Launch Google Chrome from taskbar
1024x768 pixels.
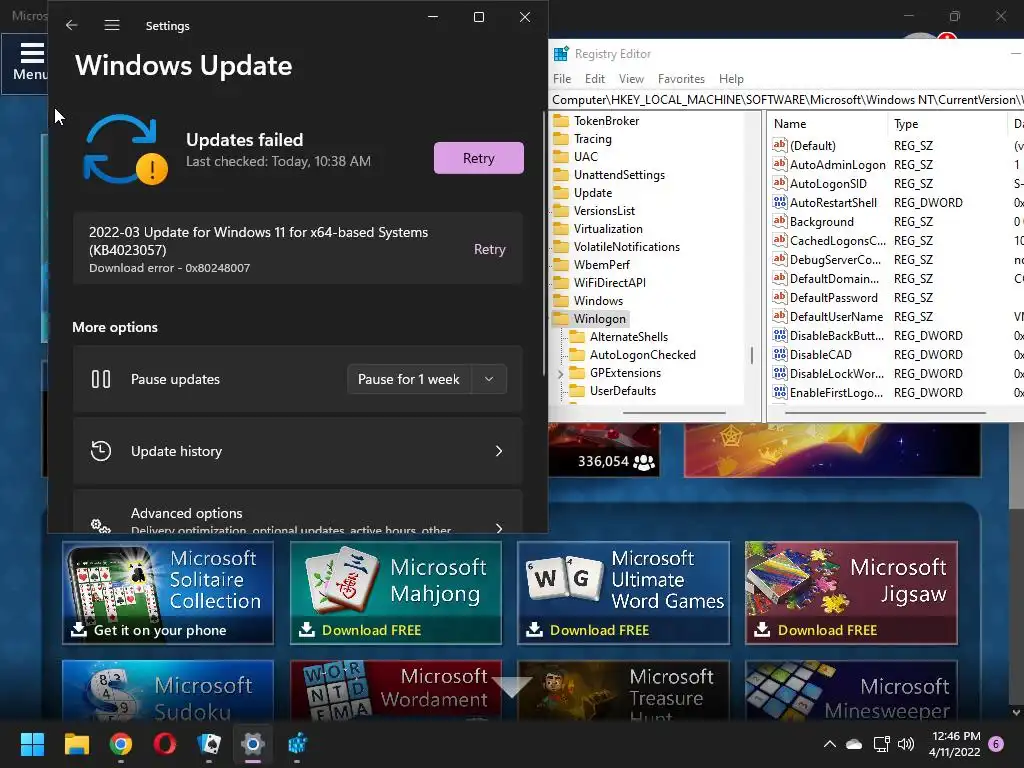121,744
